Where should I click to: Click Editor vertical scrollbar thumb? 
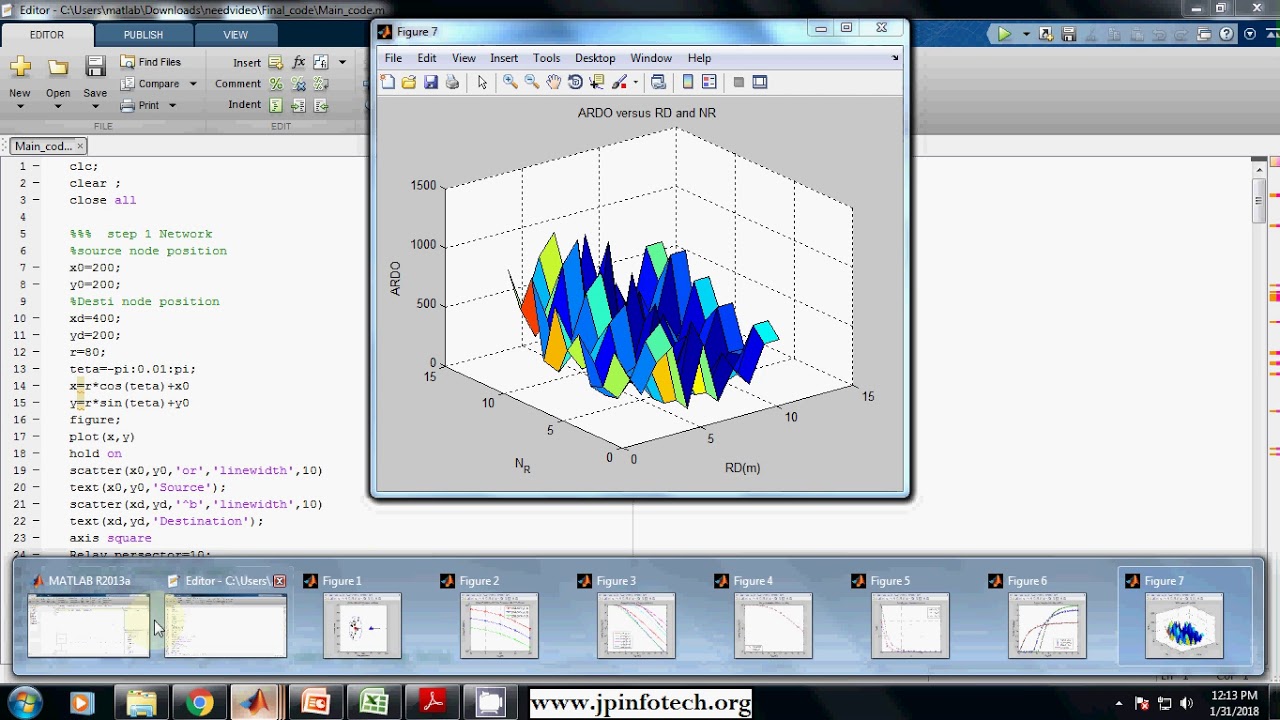coord(1259,199)
